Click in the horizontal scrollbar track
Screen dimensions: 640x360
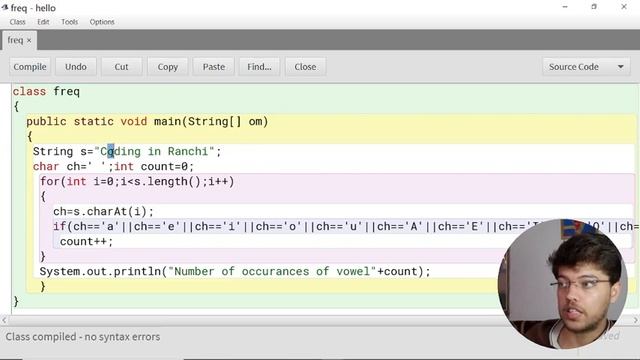(x=320, y=320)
